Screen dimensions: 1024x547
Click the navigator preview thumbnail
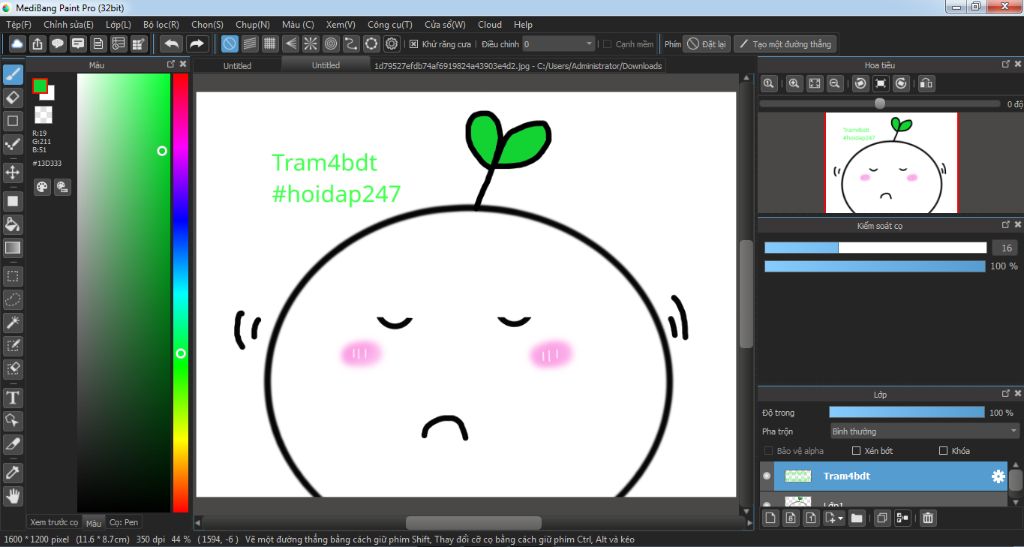point(891,163)
